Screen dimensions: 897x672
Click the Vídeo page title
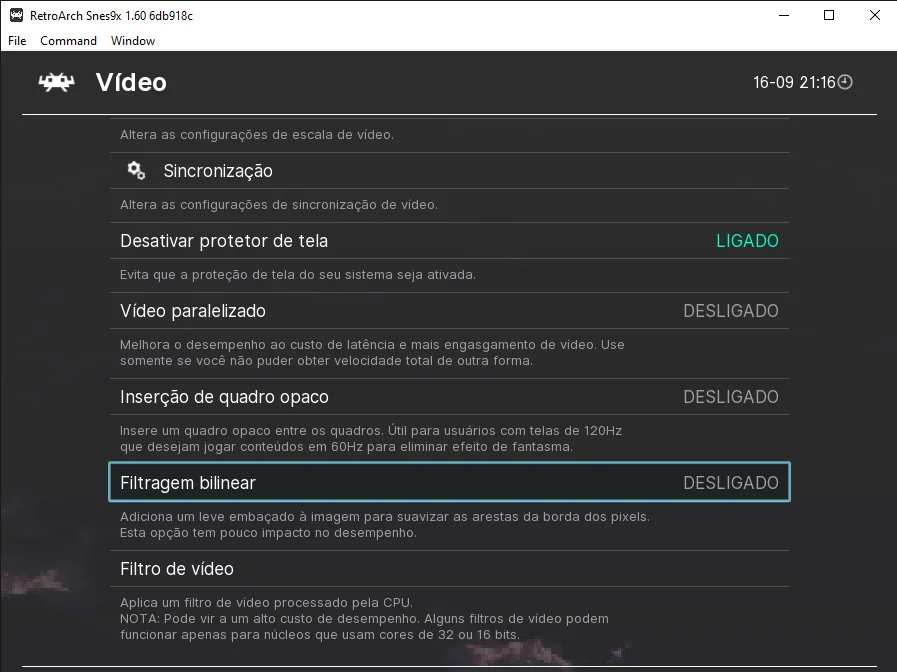[x=131, y=82]
